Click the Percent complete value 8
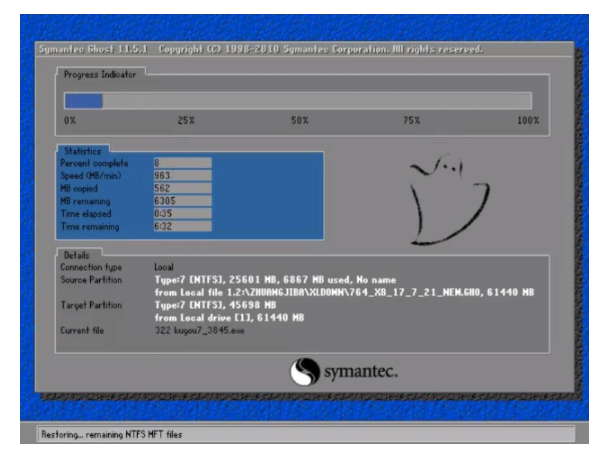This screenshot has height=452, width=613. click(x=183, y=163)
